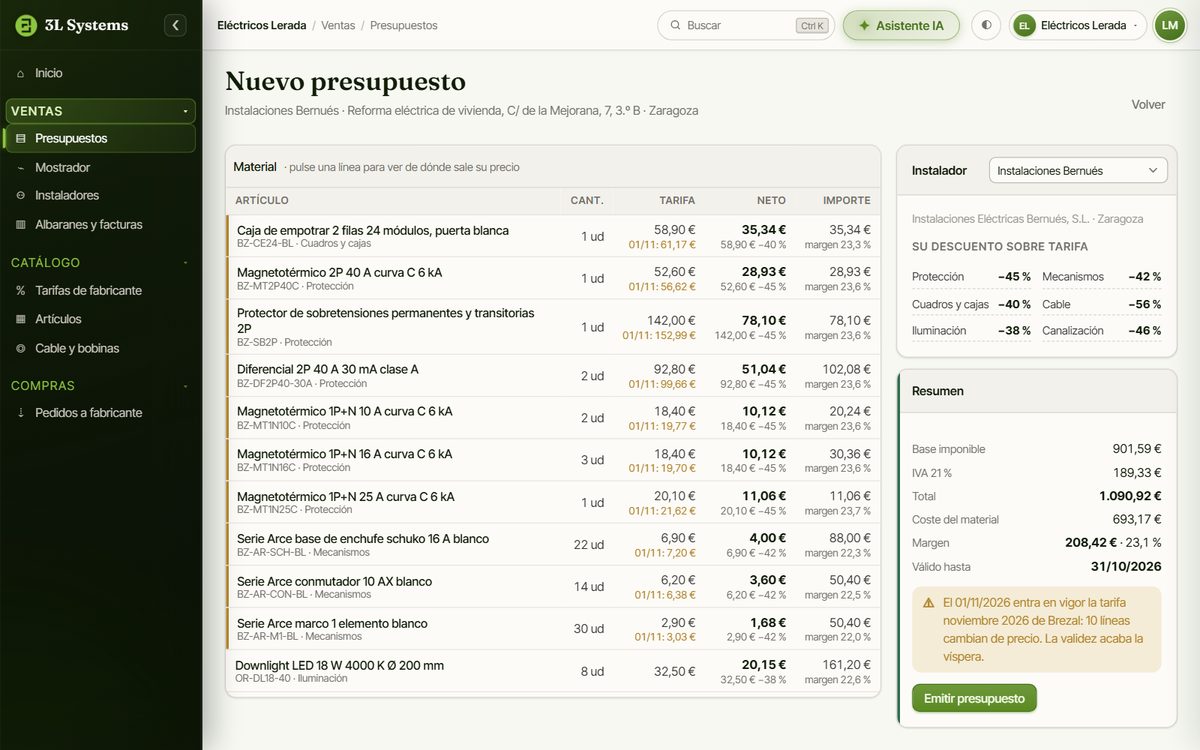Click the Ctrl K shortcut badge
Image resolution: width=1200 pixels, height=750 pixels.
point(813,26)
